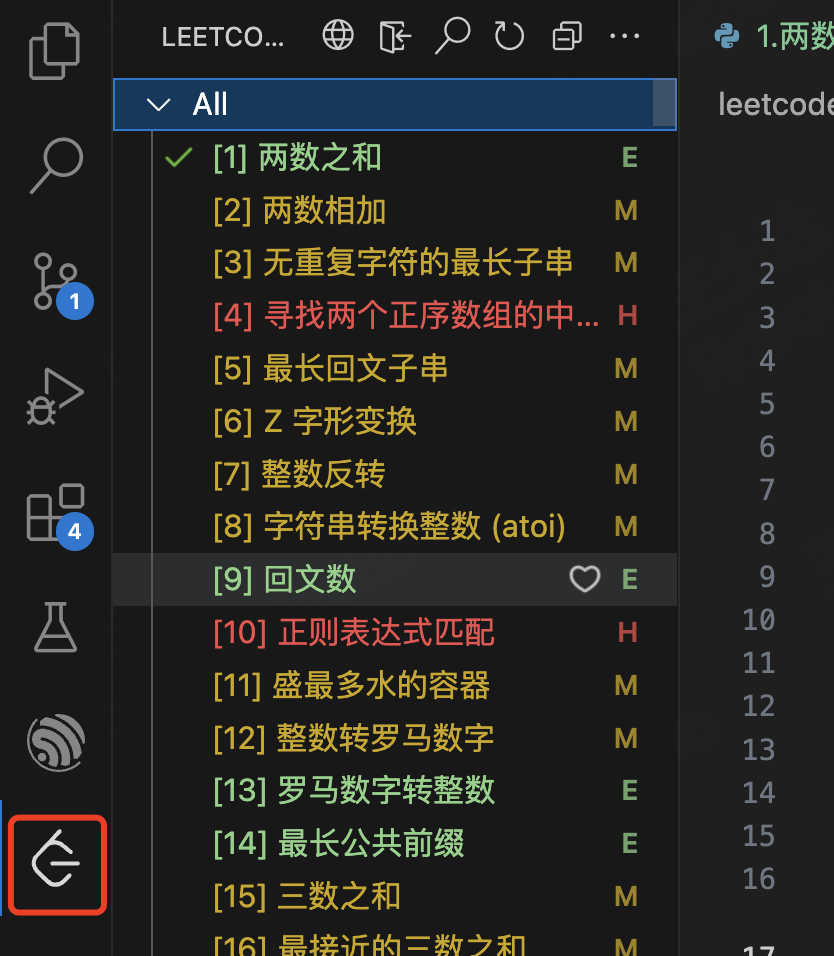The height and width of the screenshot is (956, 834).
Task: Click the globe endpoint switch icon
Action: click(338, 35)
